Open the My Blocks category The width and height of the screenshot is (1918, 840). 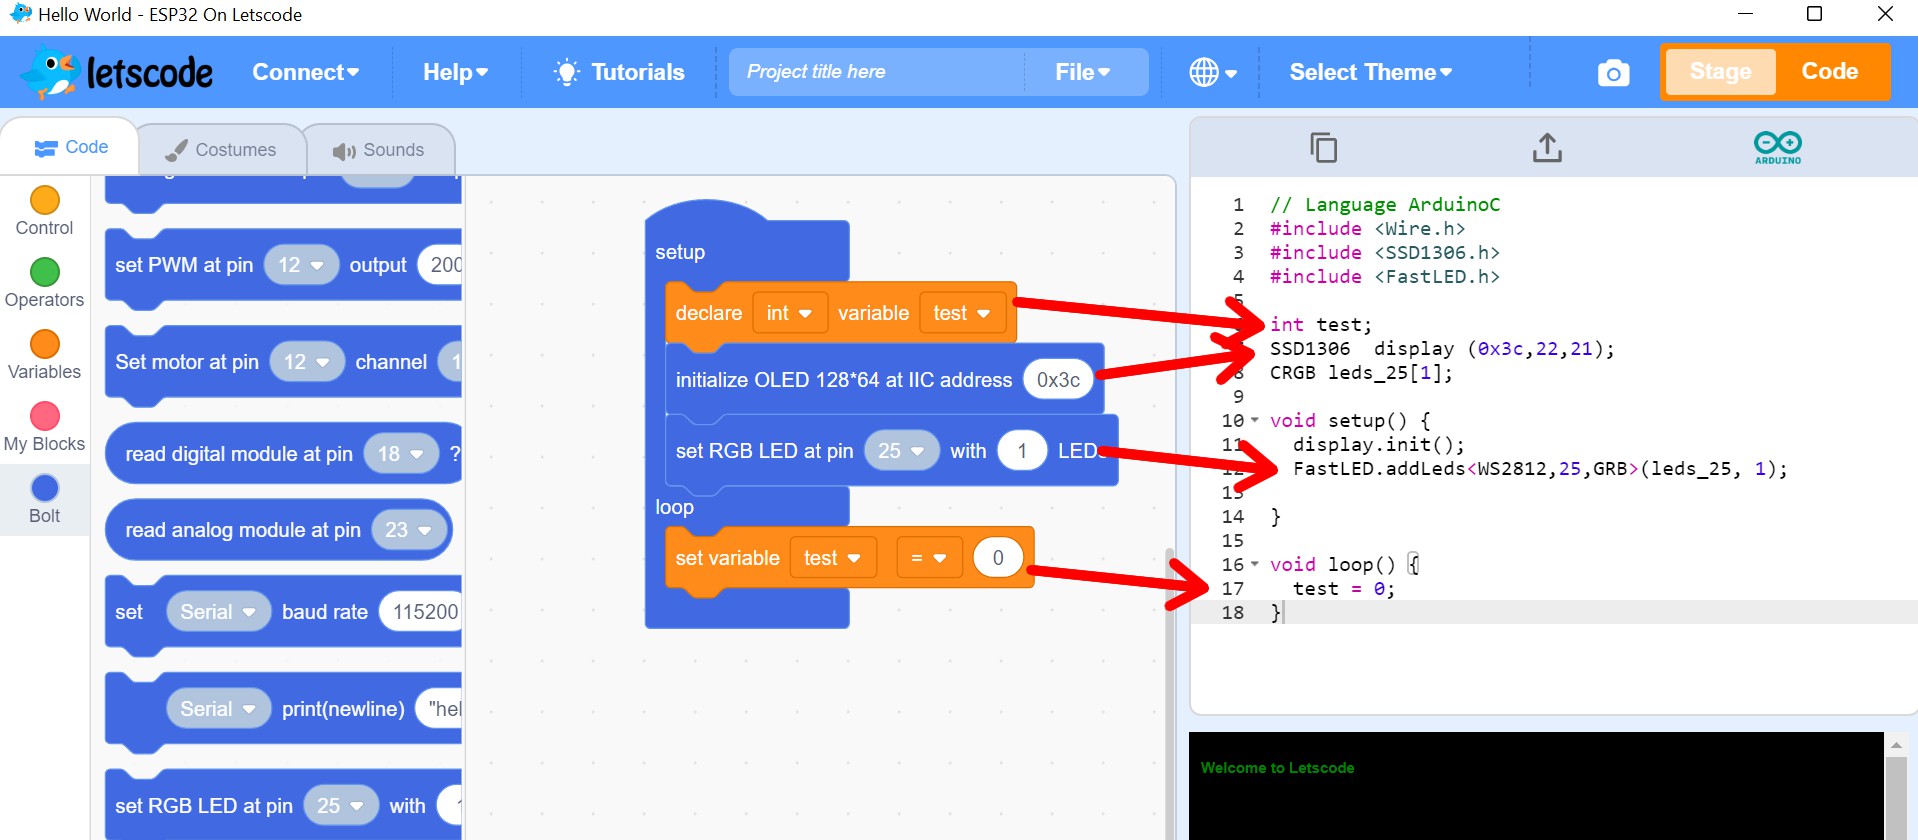[44, 427]
